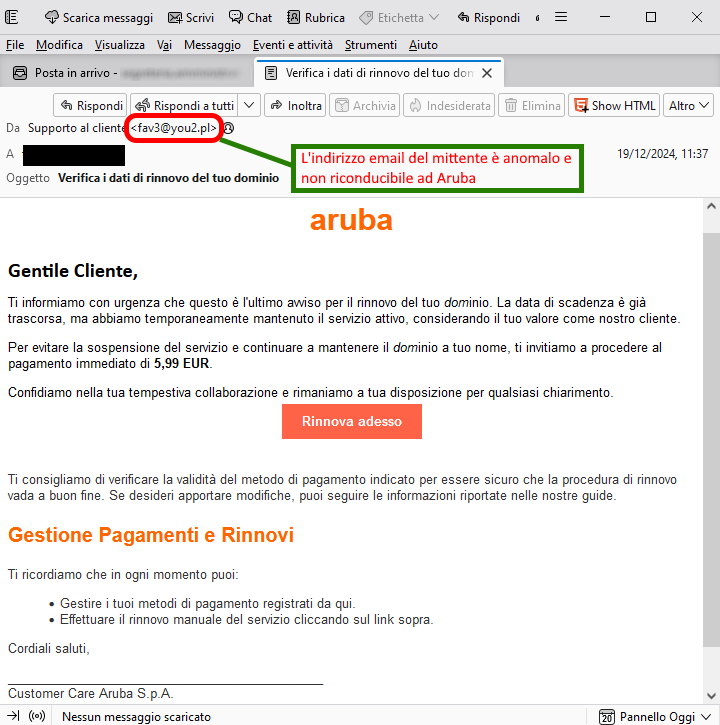The width and height of the screenshot is (720, 725).
Task: Click Rispondi a tutti button
Action: pos(184,105)
